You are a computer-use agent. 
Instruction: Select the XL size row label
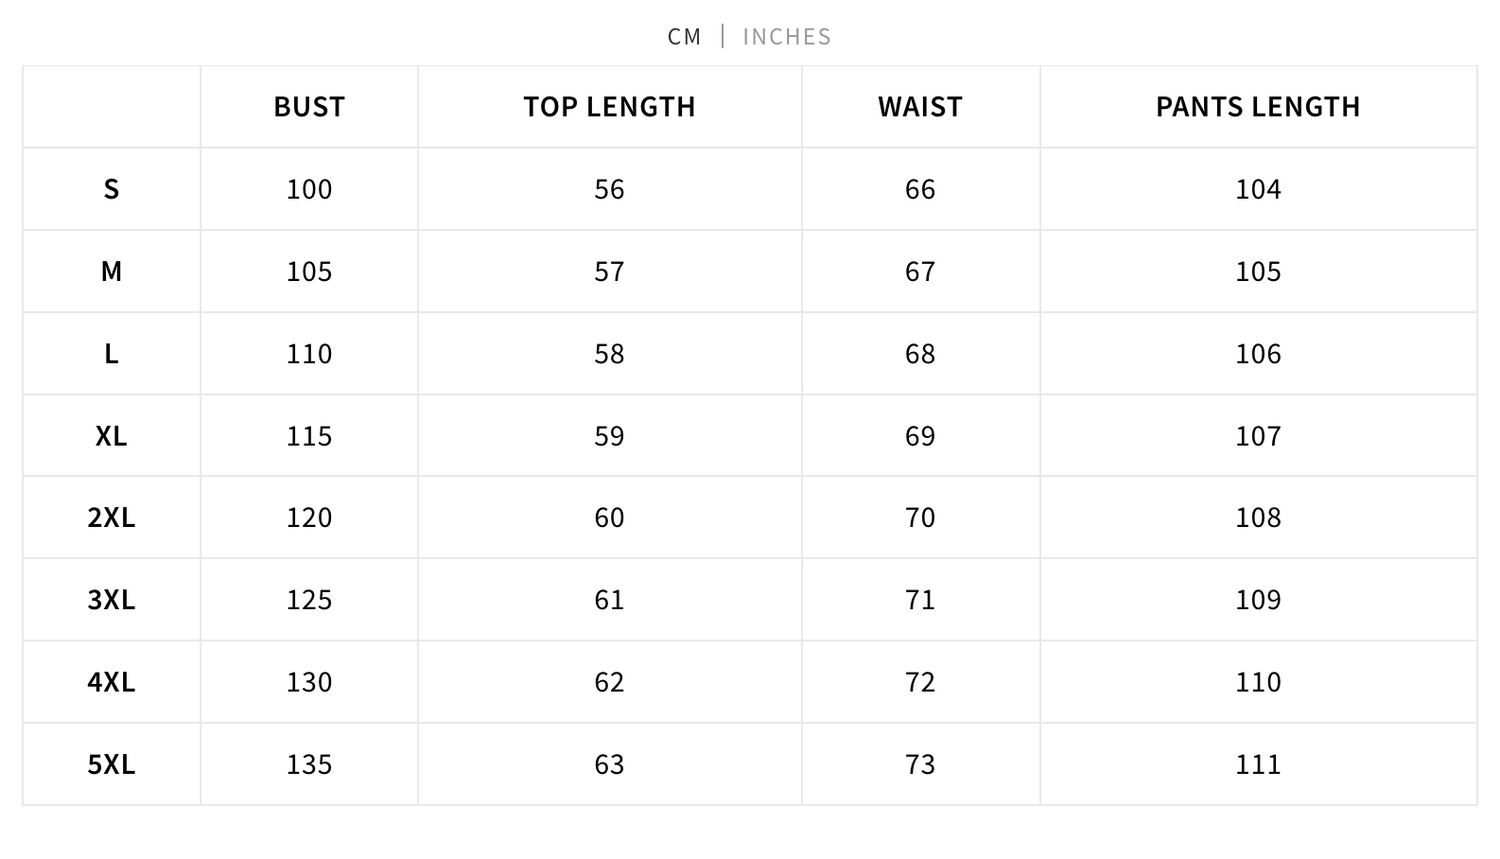click(111, 436)
